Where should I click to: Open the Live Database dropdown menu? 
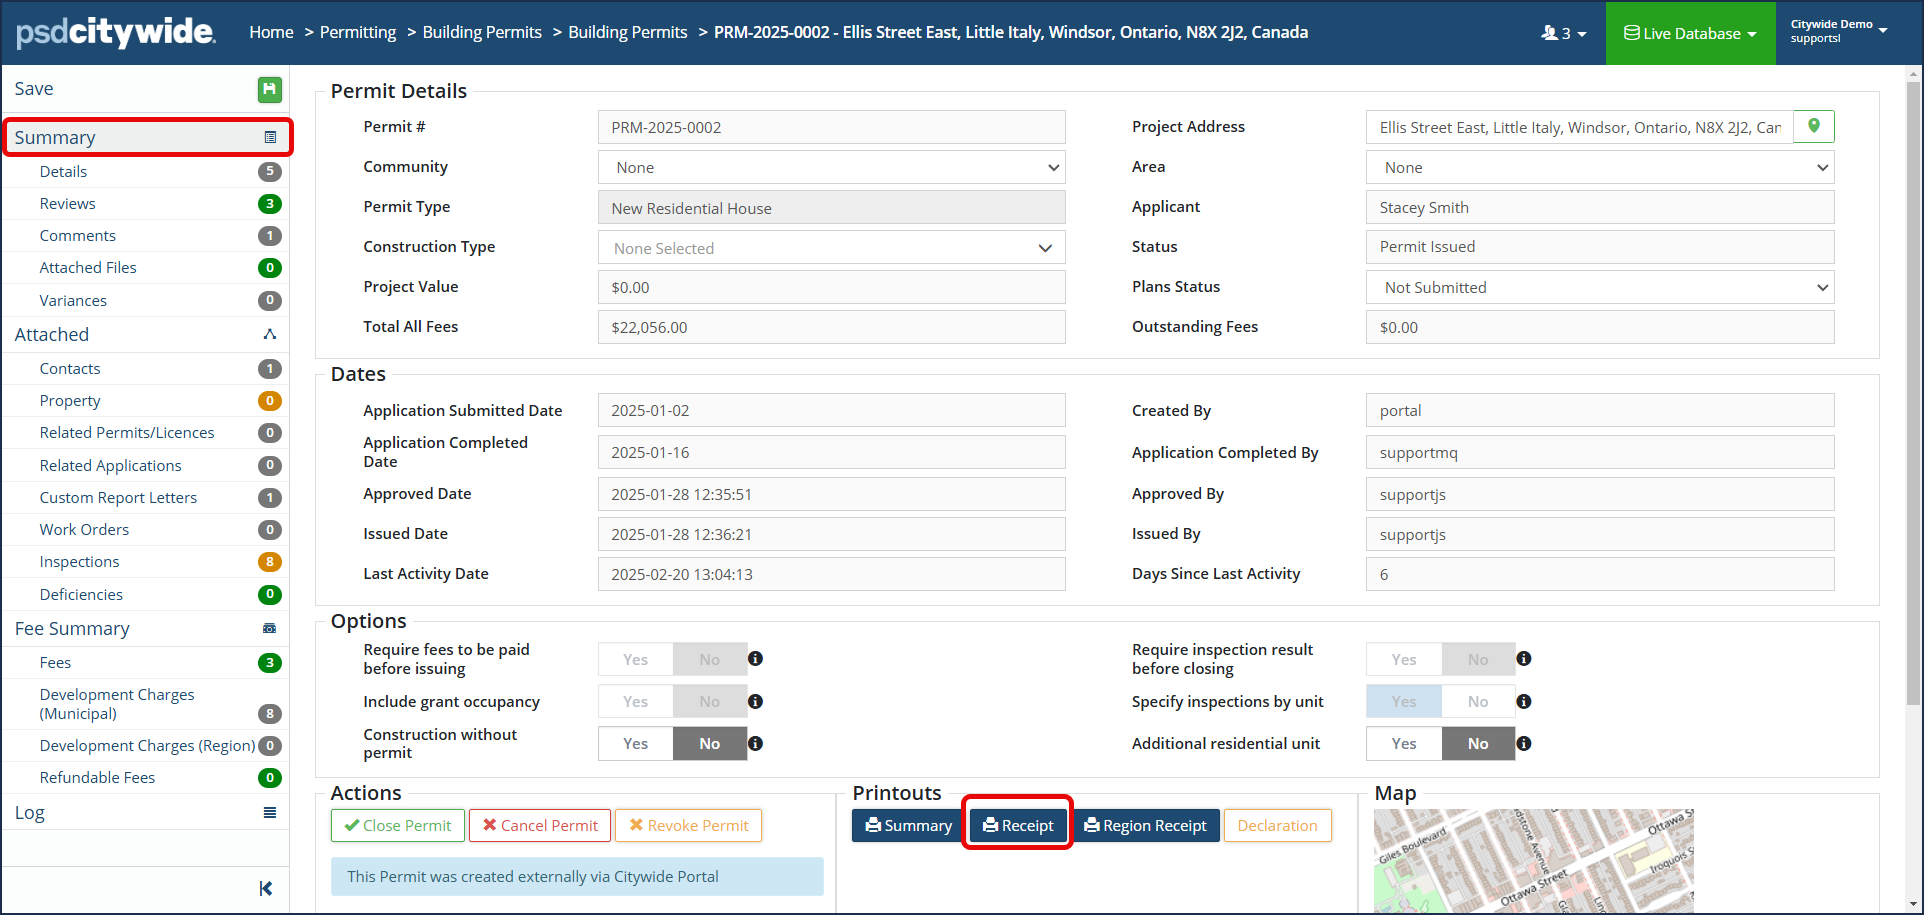pyautogui.click(x=1690, y=33)
